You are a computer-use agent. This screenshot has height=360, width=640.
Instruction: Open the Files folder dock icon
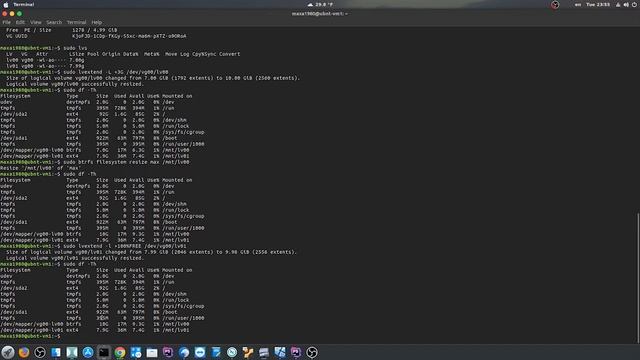click(x=152, y=352)
